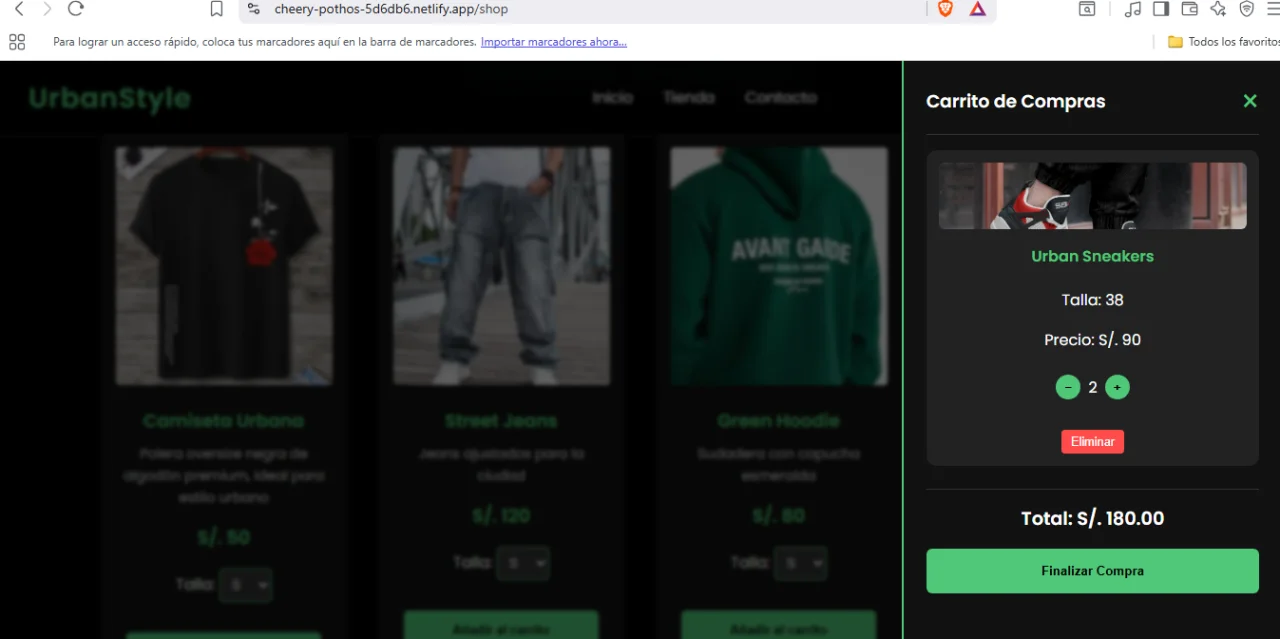
Task: Click 'Añadir al carrito' under Green Hoodie
Action: coord(779,626)
